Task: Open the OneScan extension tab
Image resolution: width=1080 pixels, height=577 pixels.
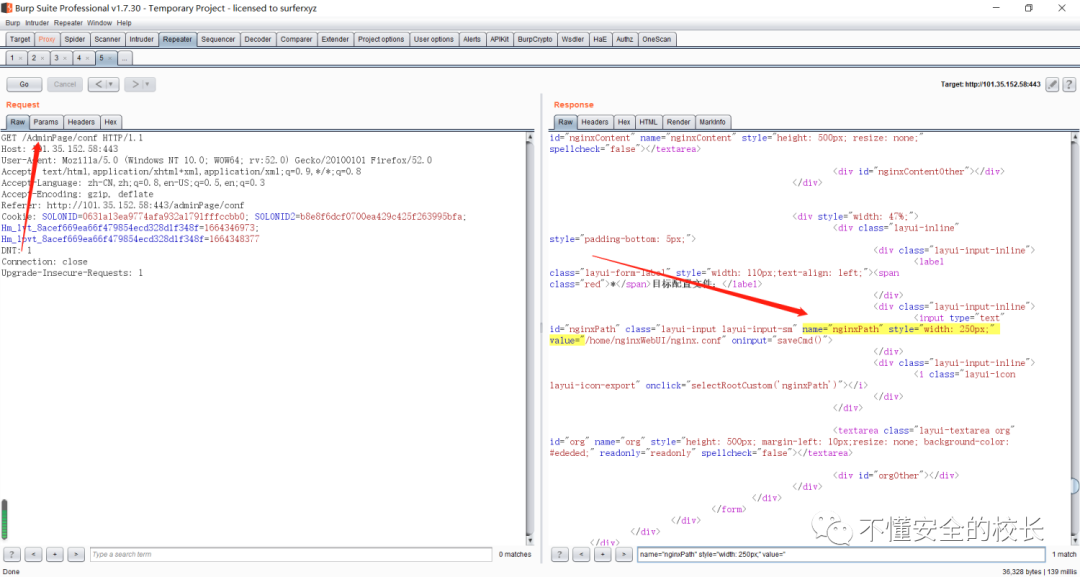Action: [x=656, y=39]
